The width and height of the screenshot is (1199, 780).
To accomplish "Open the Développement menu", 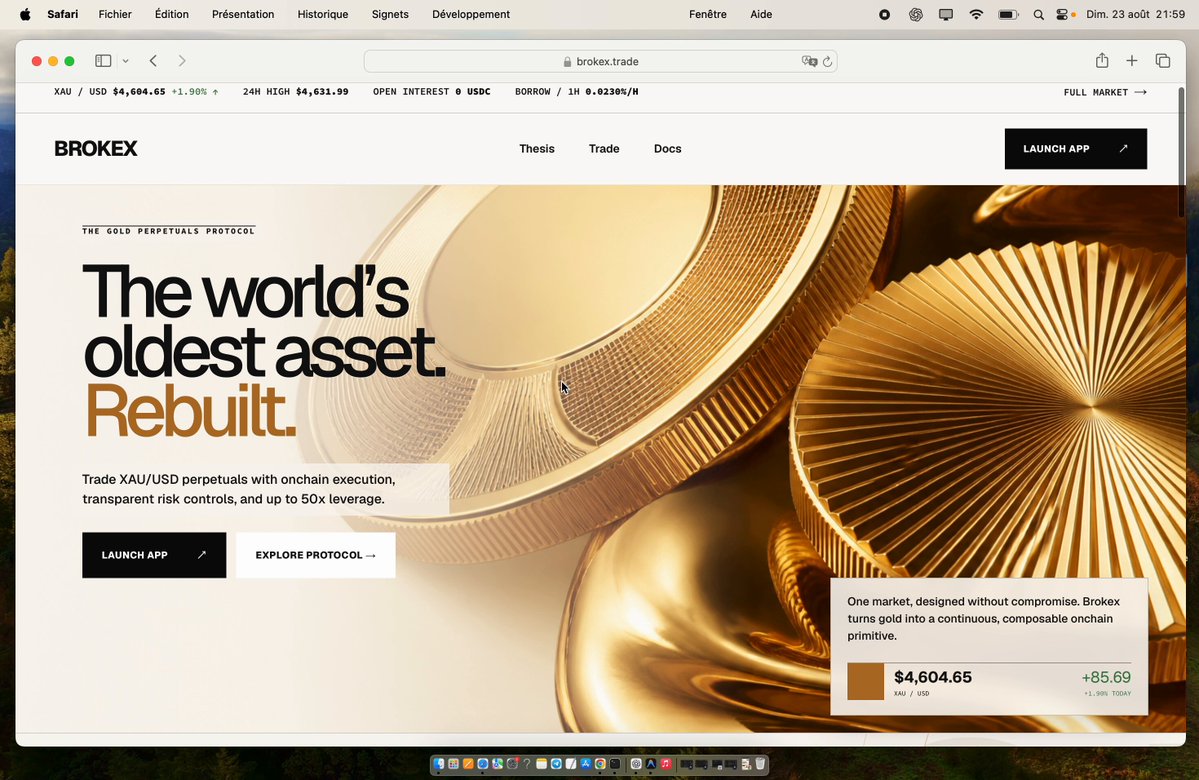I will tap(471, 14).
